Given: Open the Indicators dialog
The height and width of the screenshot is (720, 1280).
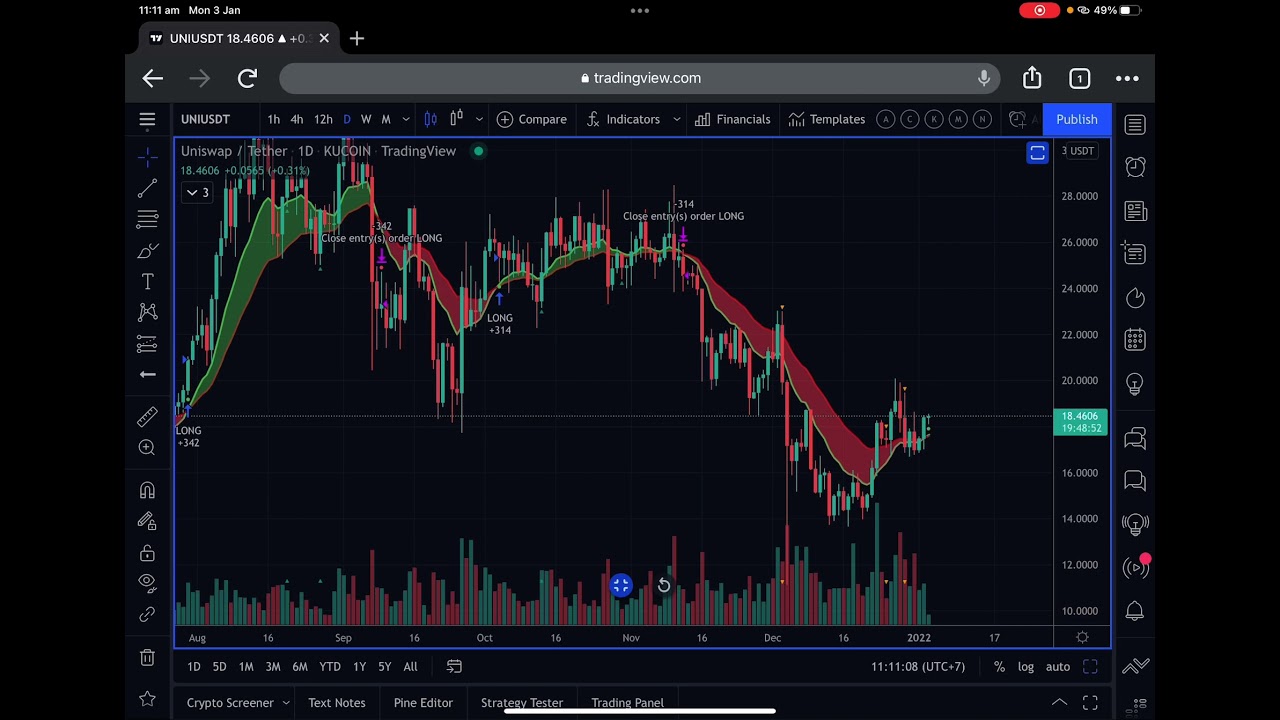Looking at the screenshot, I should coord(624,119).
